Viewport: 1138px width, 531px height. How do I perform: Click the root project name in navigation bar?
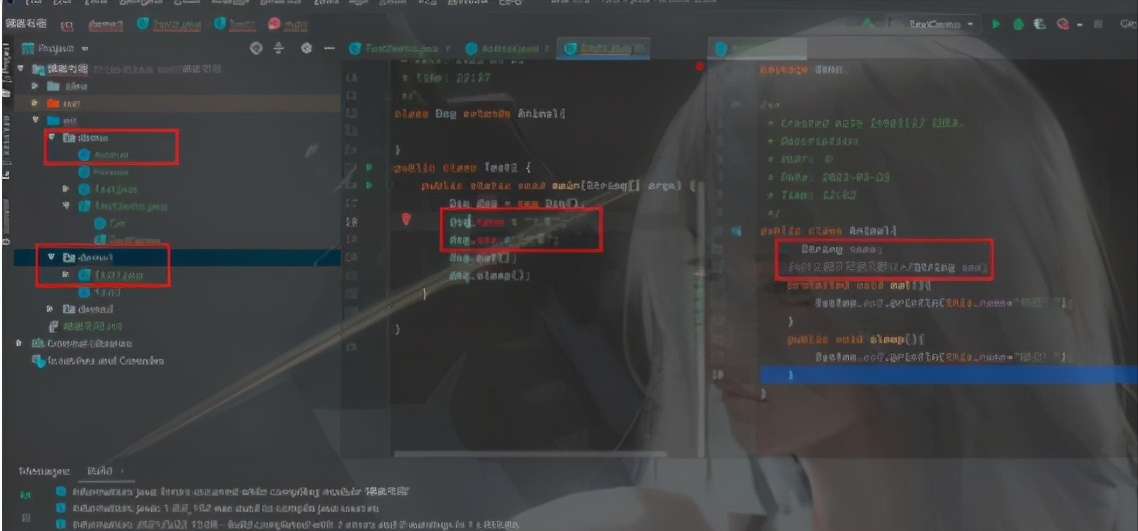click(25, 24)
